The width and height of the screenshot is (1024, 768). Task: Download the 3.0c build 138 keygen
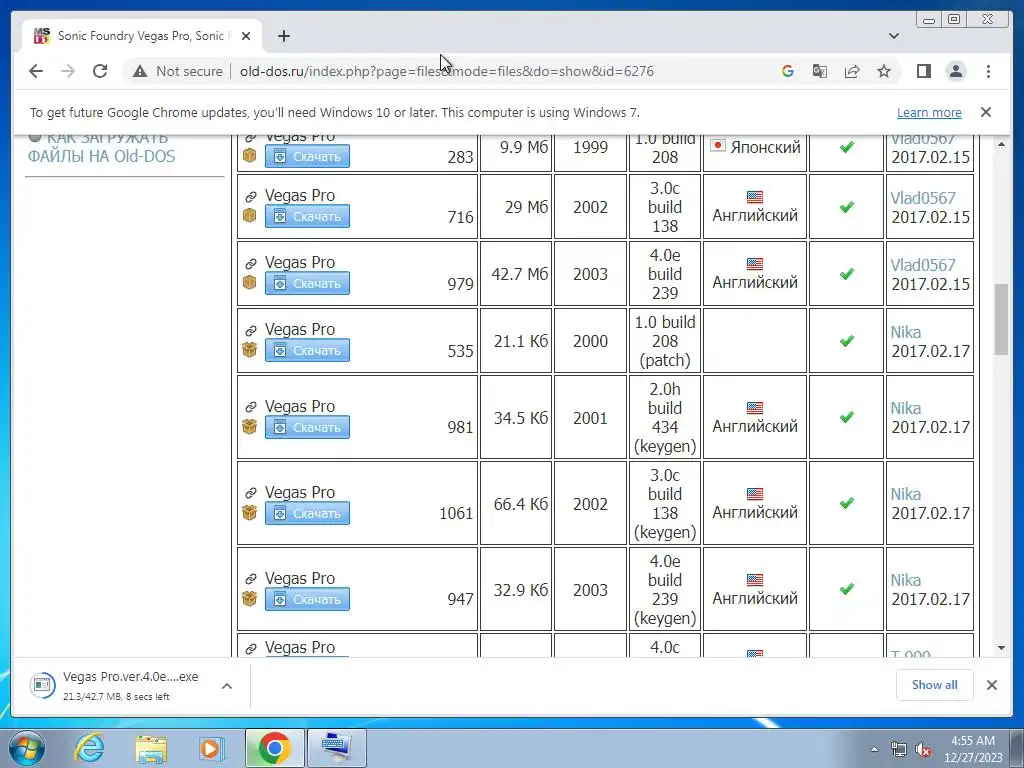click(307, 513)
